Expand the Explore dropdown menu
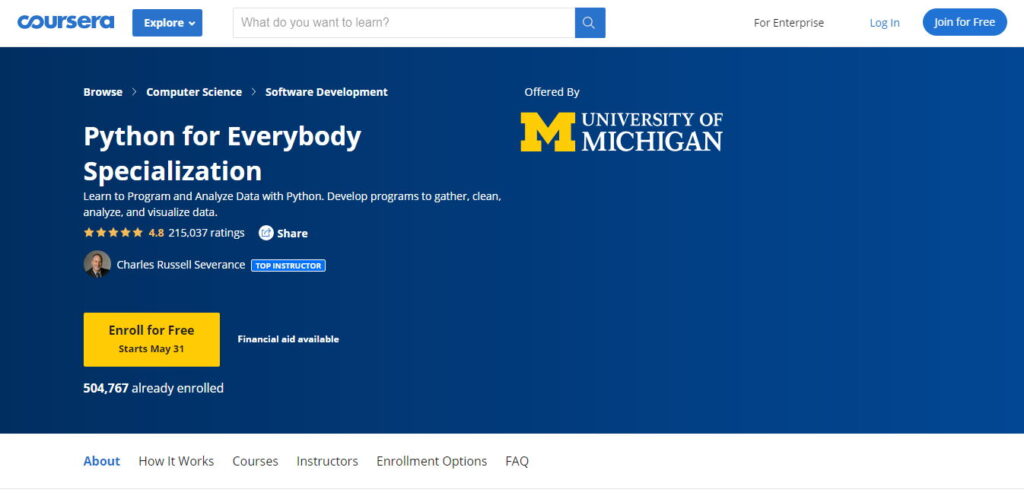The width and height of the screenshot is (1024, 496). coord(167,23)
